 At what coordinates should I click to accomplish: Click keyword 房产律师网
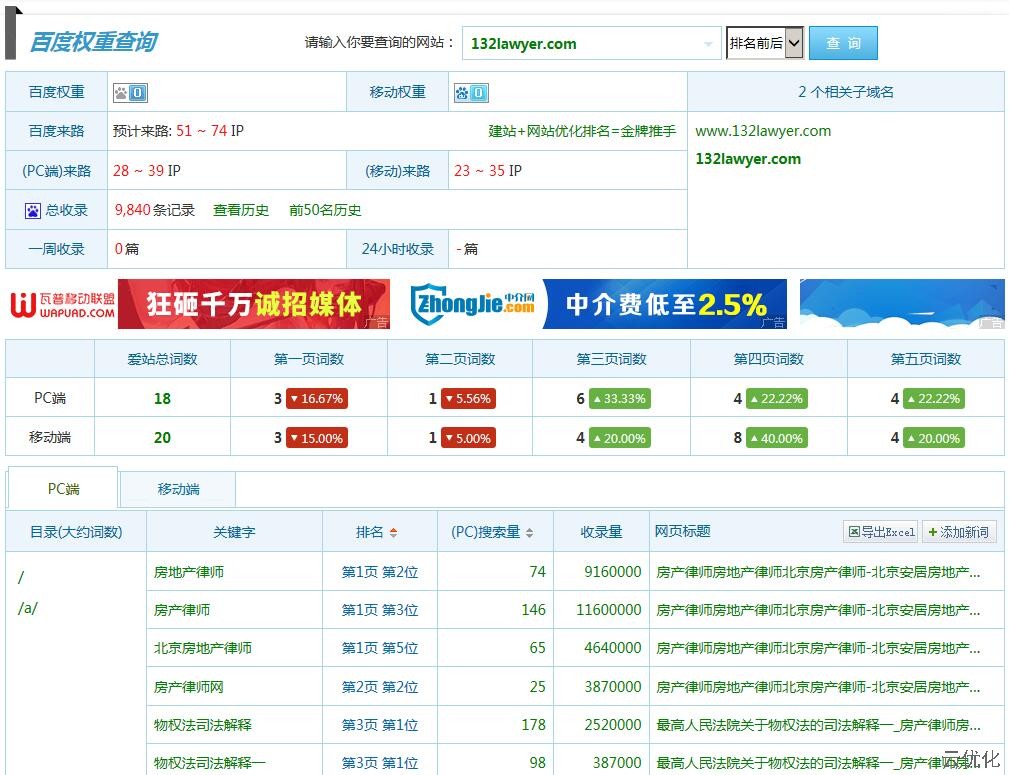(189, 687)
